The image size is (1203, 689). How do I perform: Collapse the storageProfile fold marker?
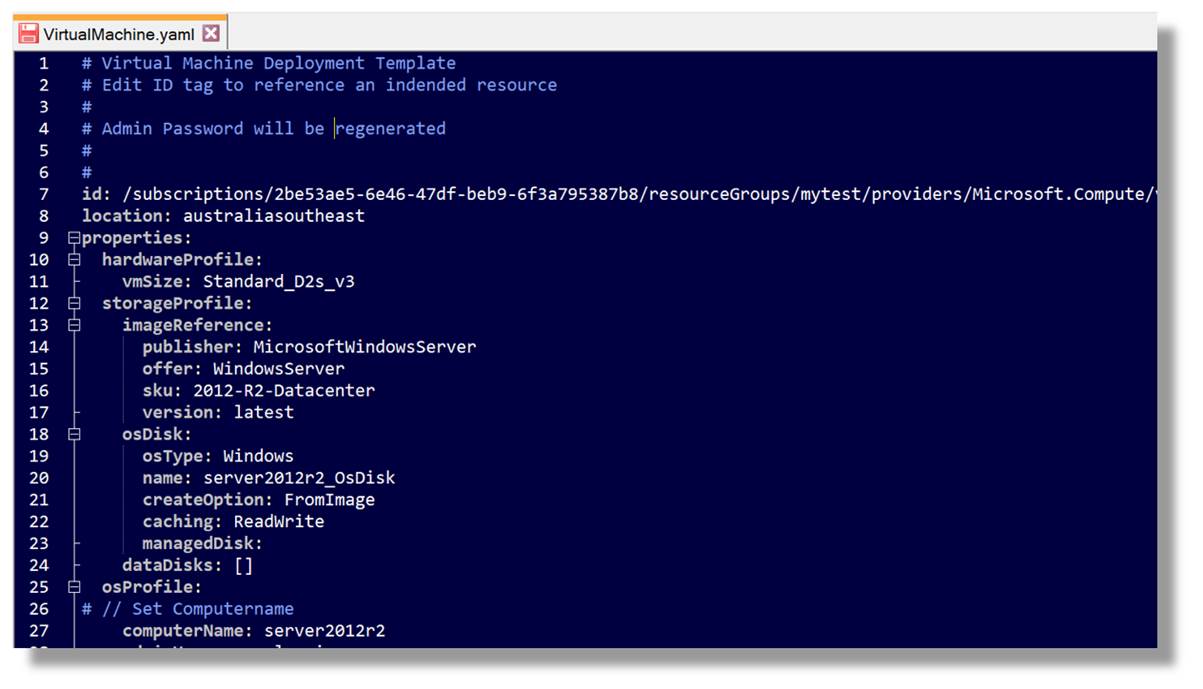pos(74,303)
